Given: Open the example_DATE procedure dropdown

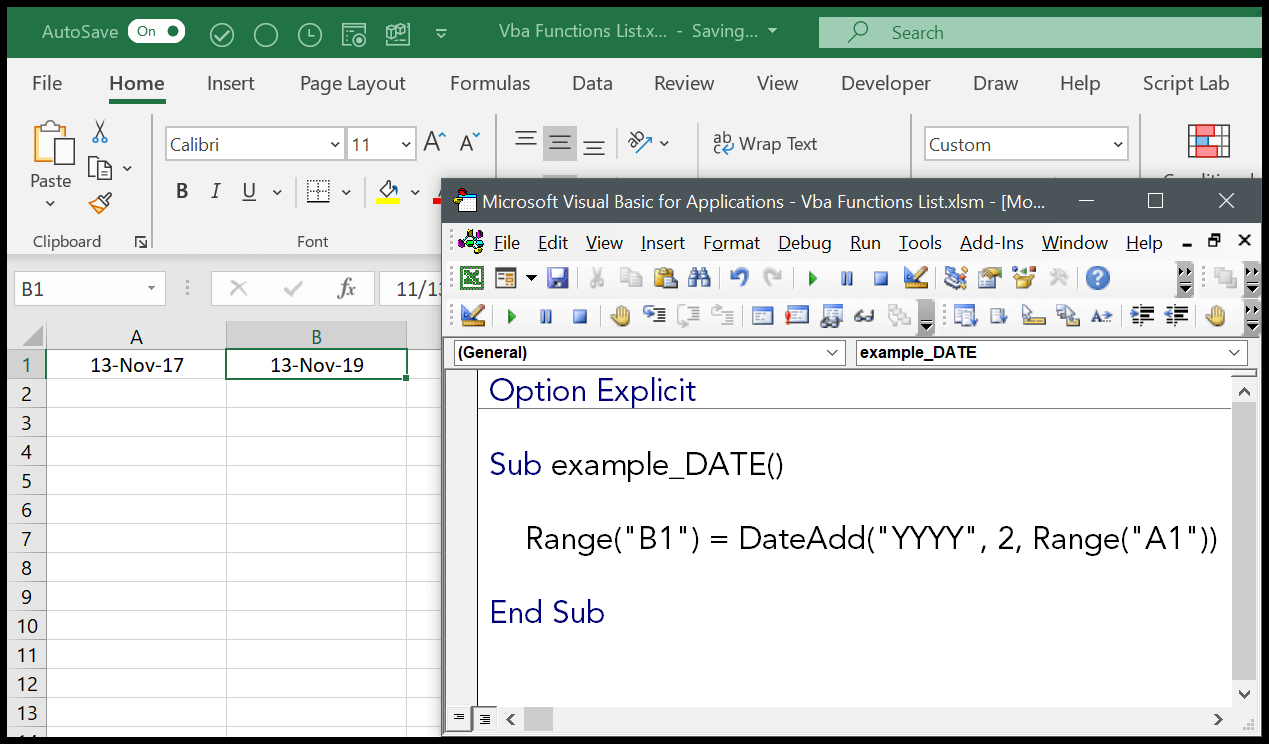Looking at the screenshot, I should [x=1237, y=352].
